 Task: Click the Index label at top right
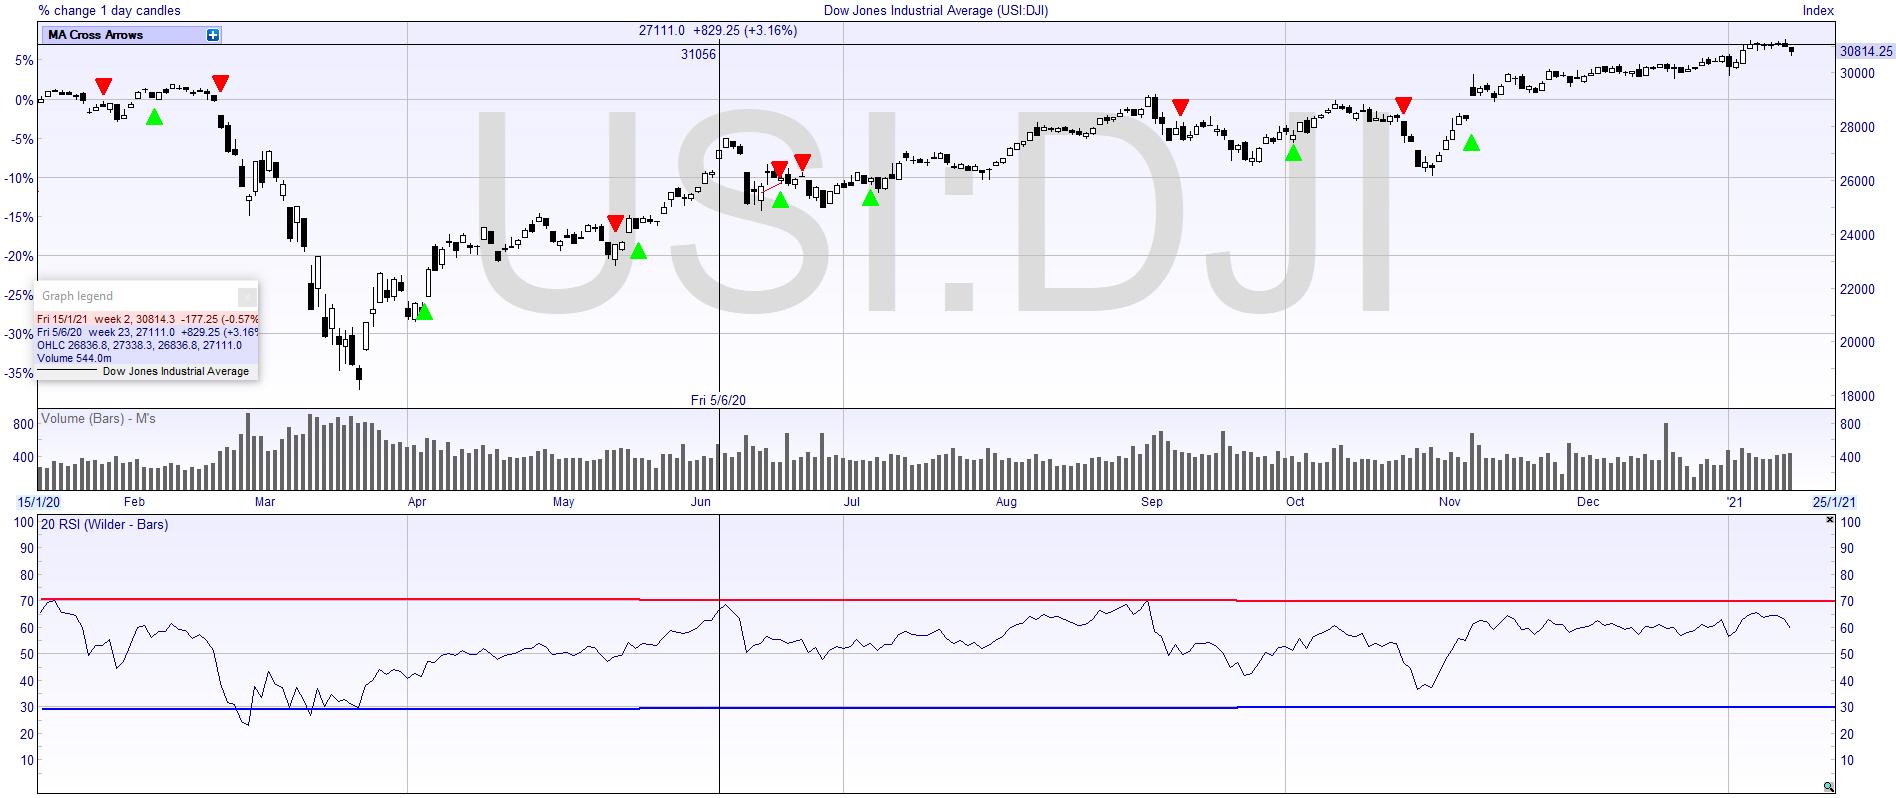tap(1818, 10)
